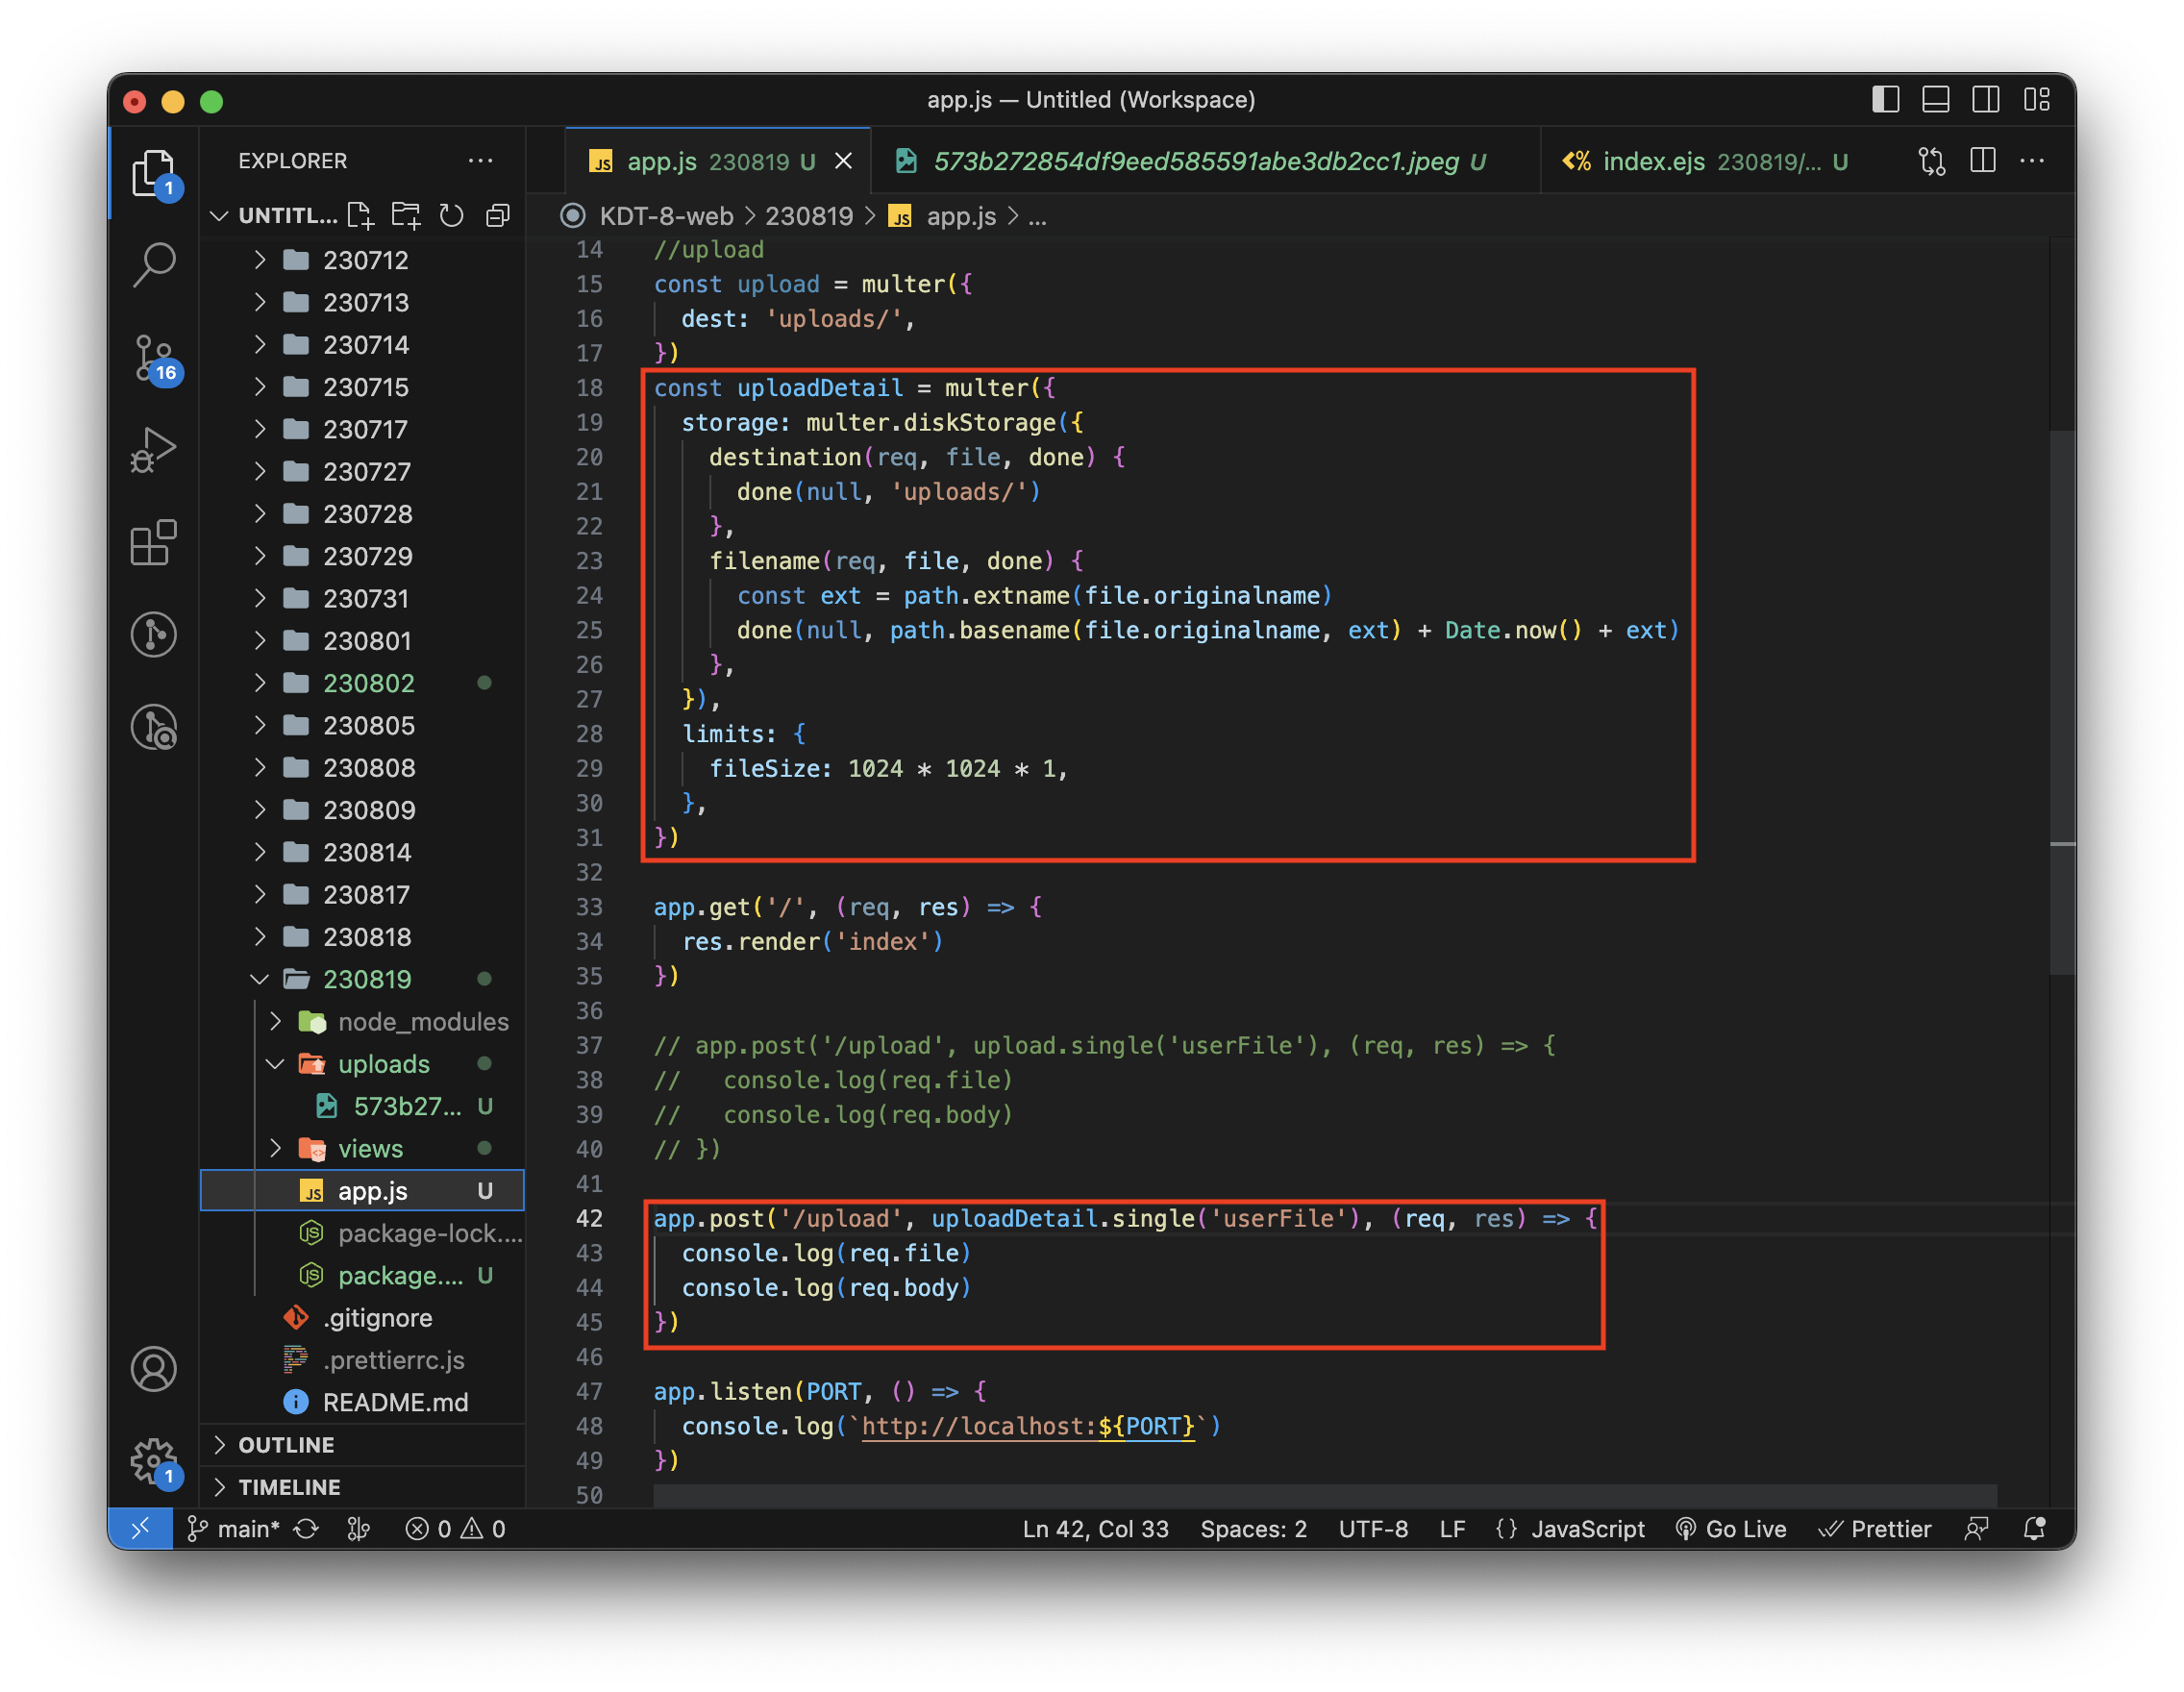Expand the views folder
Image resolution: width=2184 pixels, height=1692 pixels.
click(x=362, y=1148)
